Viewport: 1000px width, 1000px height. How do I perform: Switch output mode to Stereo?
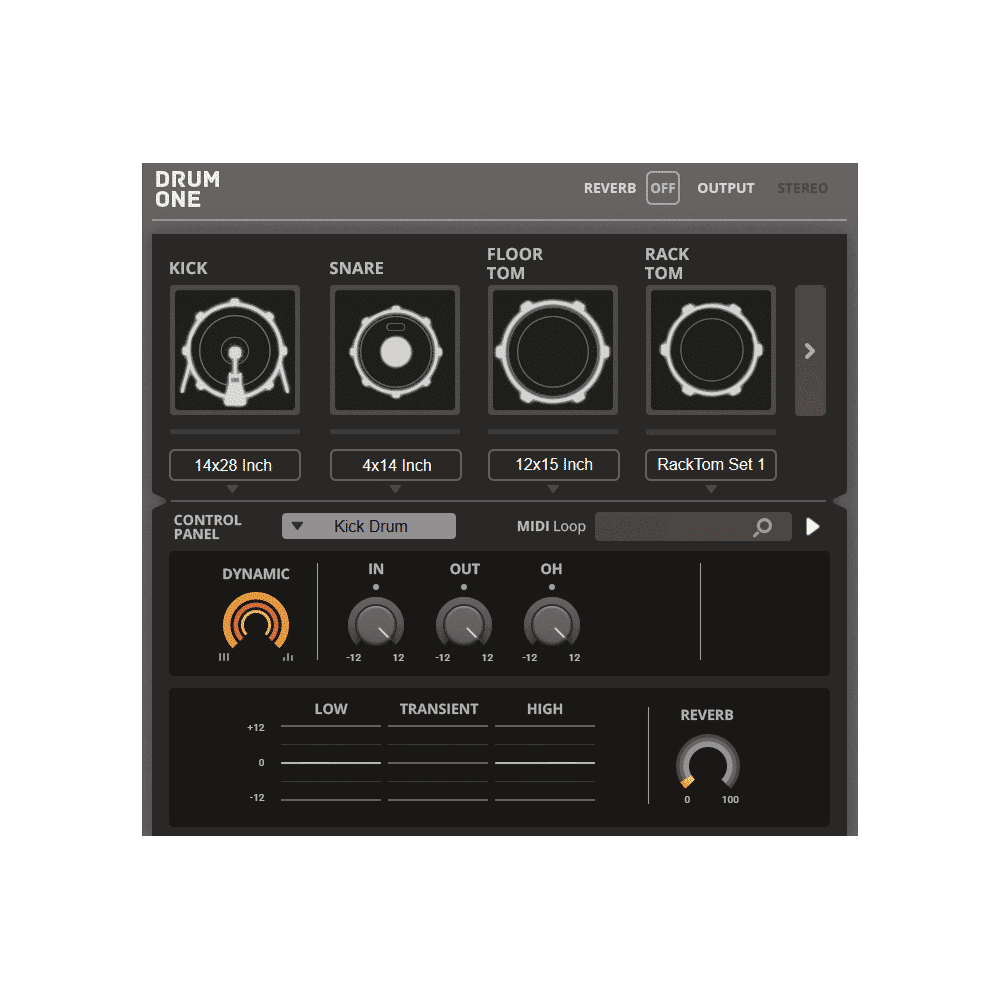point(802,188)
